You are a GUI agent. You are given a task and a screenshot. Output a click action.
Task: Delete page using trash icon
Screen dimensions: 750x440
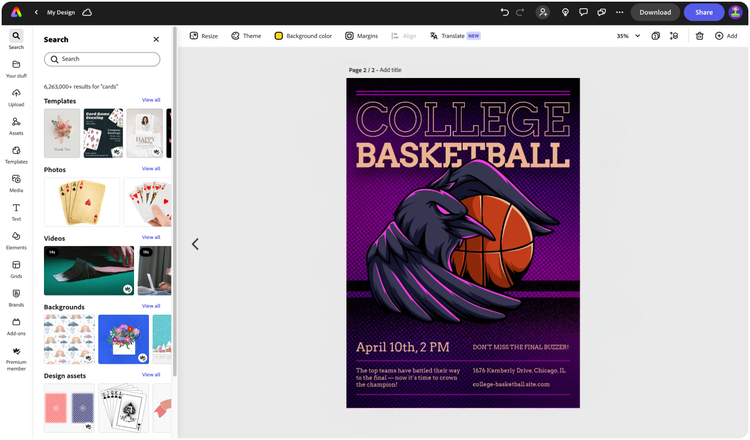(x=699, y=36)
